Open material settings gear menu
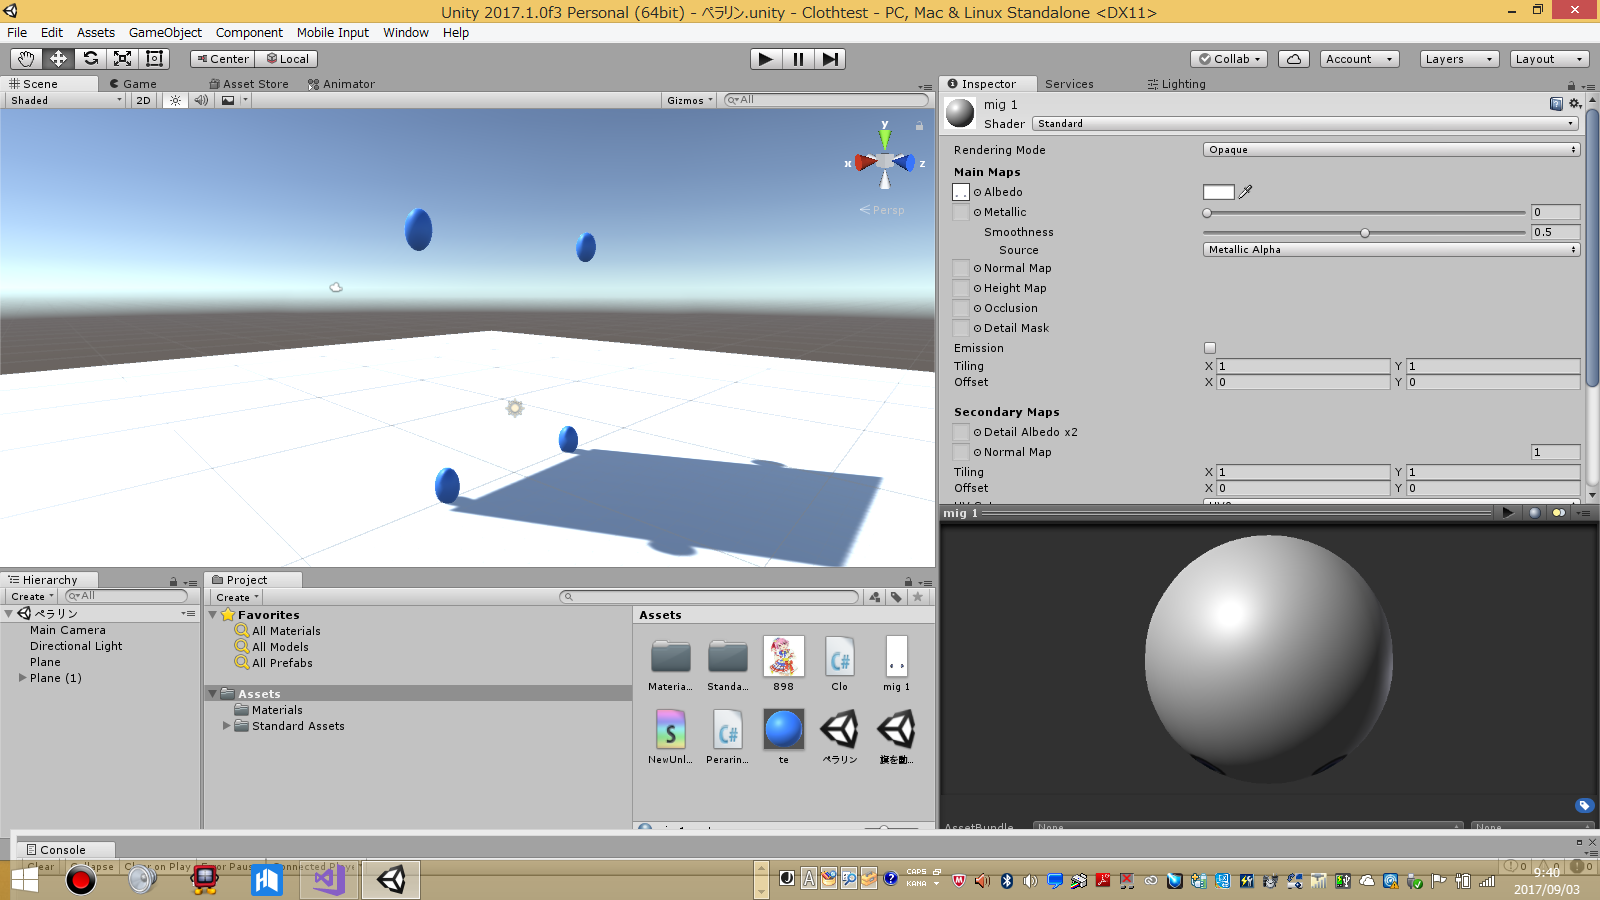The height and width of the screenshot is (900, 1600). pos(1575,104)
